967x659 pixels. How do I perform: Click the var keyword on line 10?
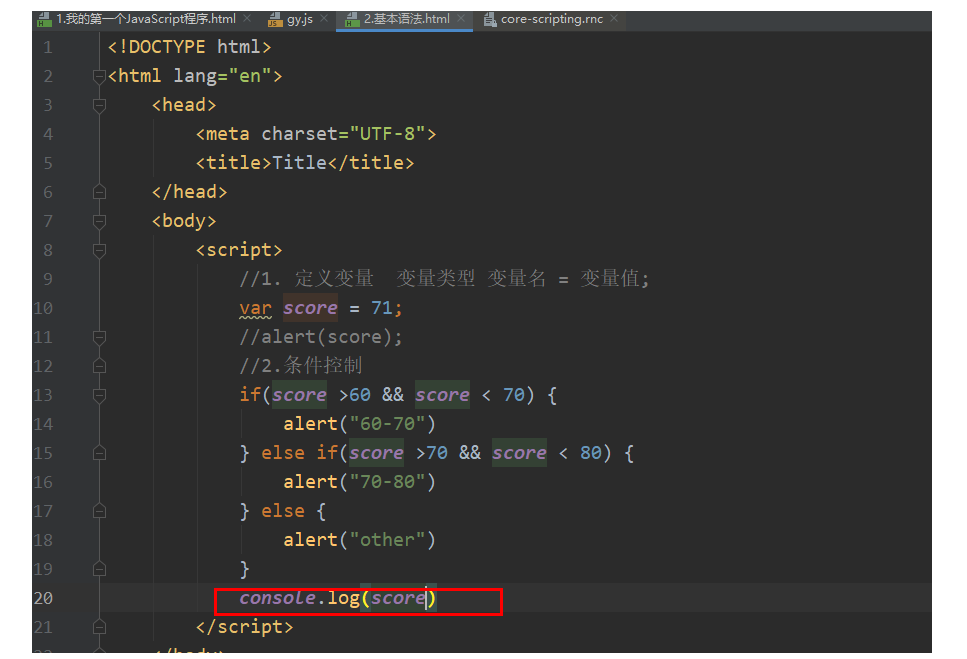[x=255, y=308]
